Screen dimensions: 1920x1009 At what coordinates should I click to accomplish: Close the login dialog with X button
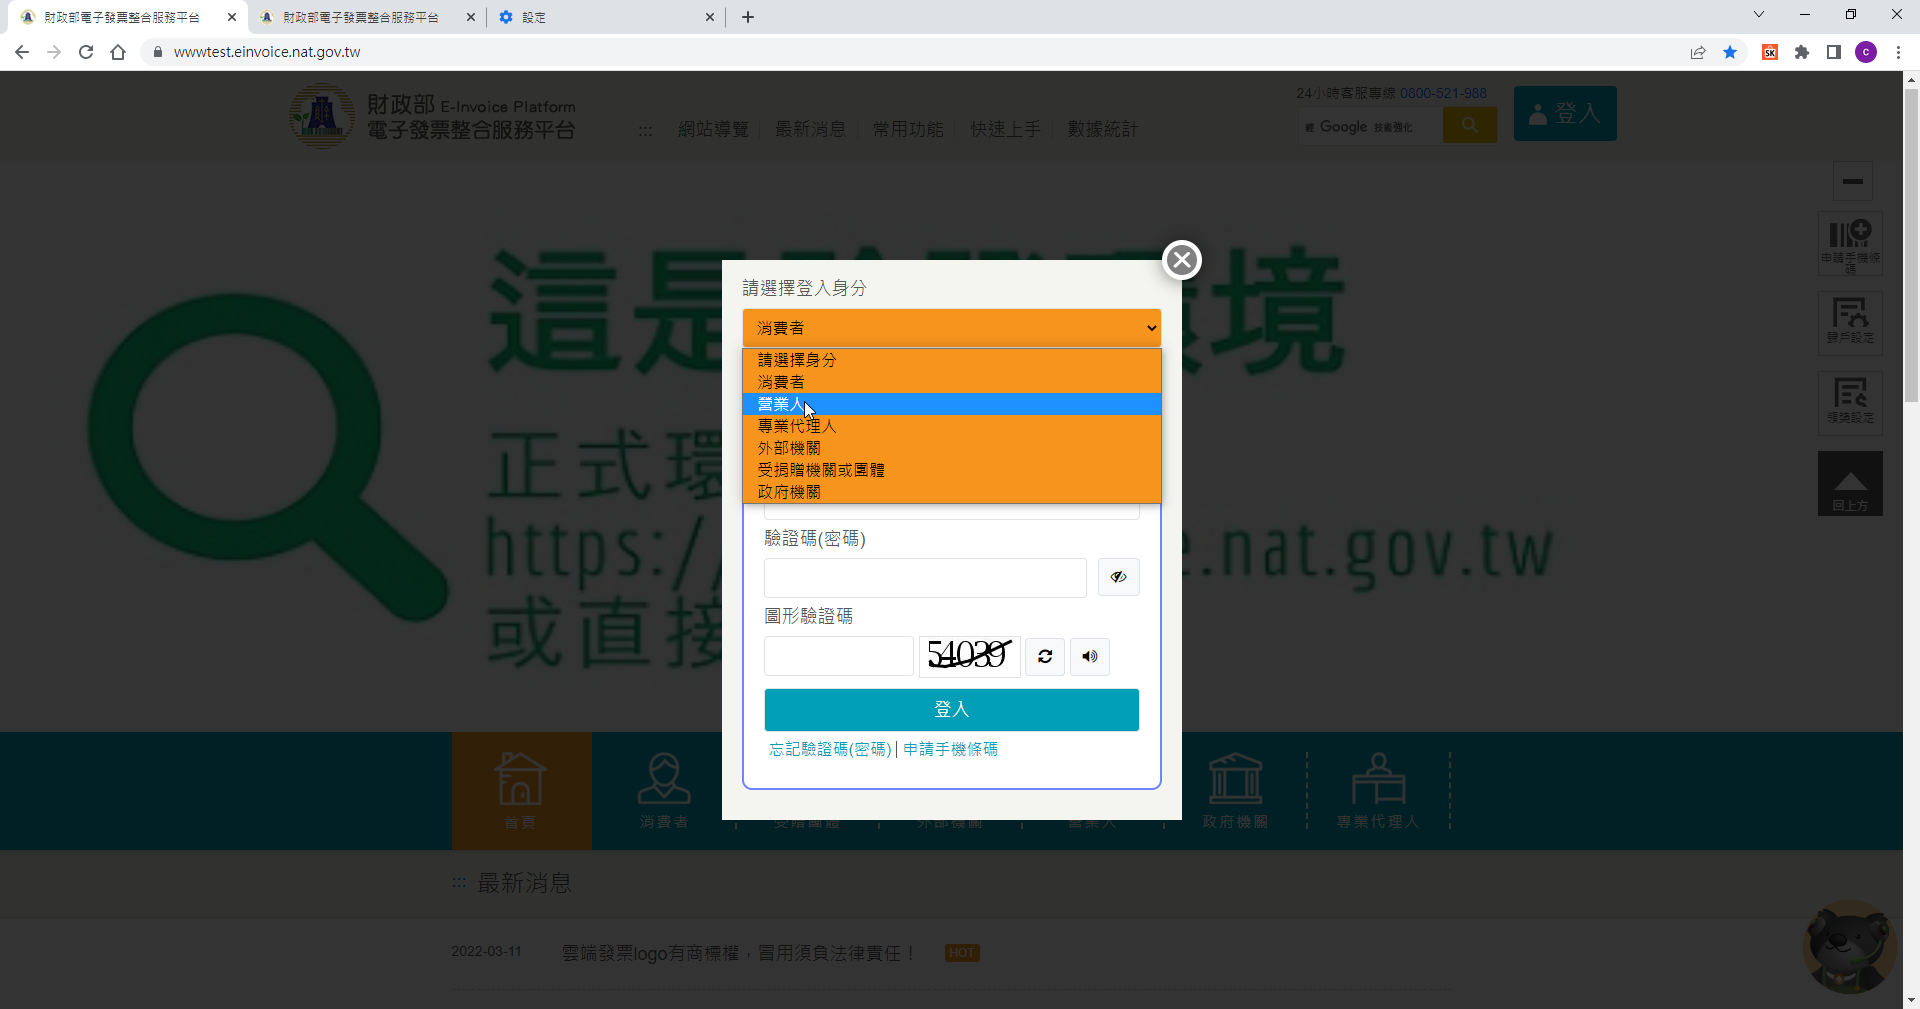tap(1181, 260)
